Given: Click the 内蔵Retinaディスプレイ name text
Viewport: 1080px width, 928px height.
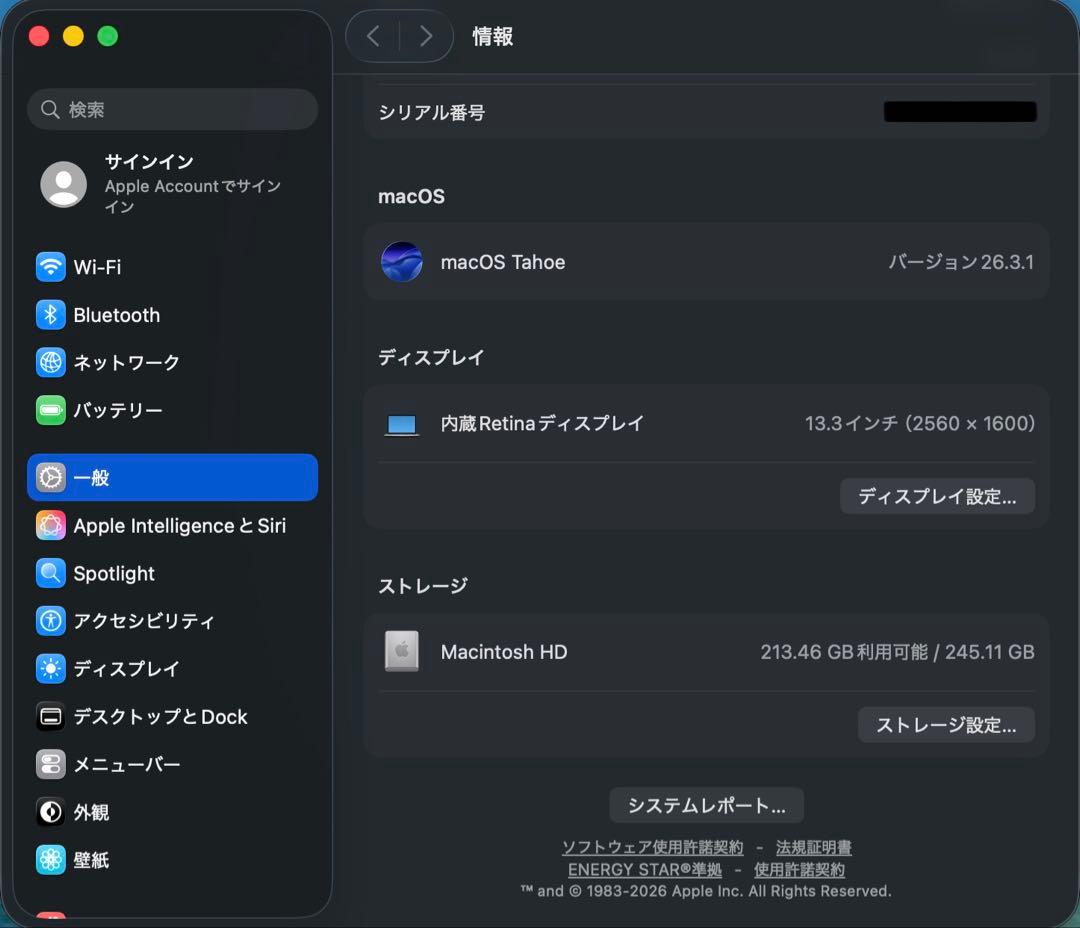Looking at the screenshot, I should pos(542,423).
